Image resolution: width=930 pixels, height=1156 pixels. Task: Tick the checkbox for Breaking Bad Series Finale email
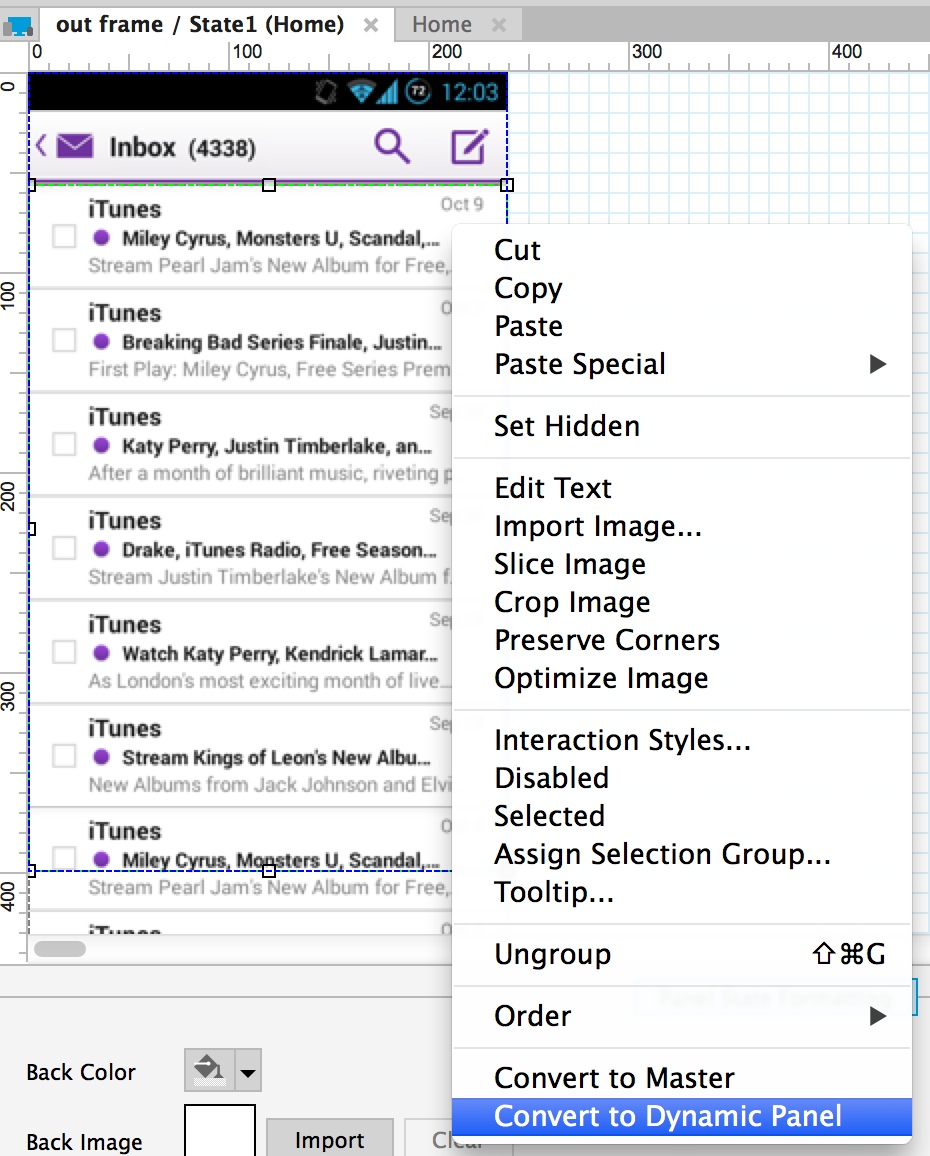click(64, 341)
